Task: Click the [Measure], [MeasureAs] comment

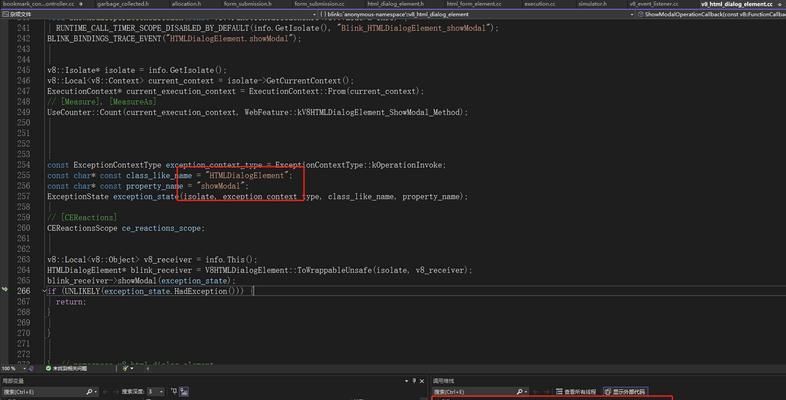Action: coord(102,102)
